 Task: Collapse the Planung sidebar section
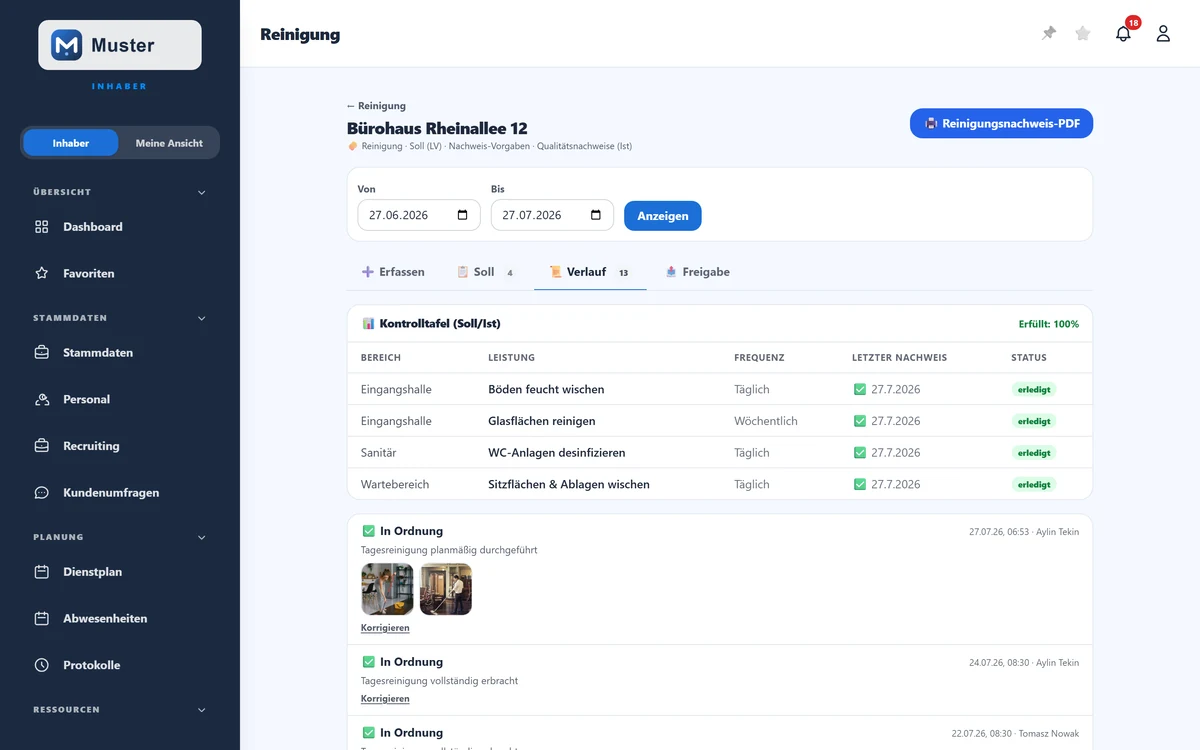pos(201,537)
